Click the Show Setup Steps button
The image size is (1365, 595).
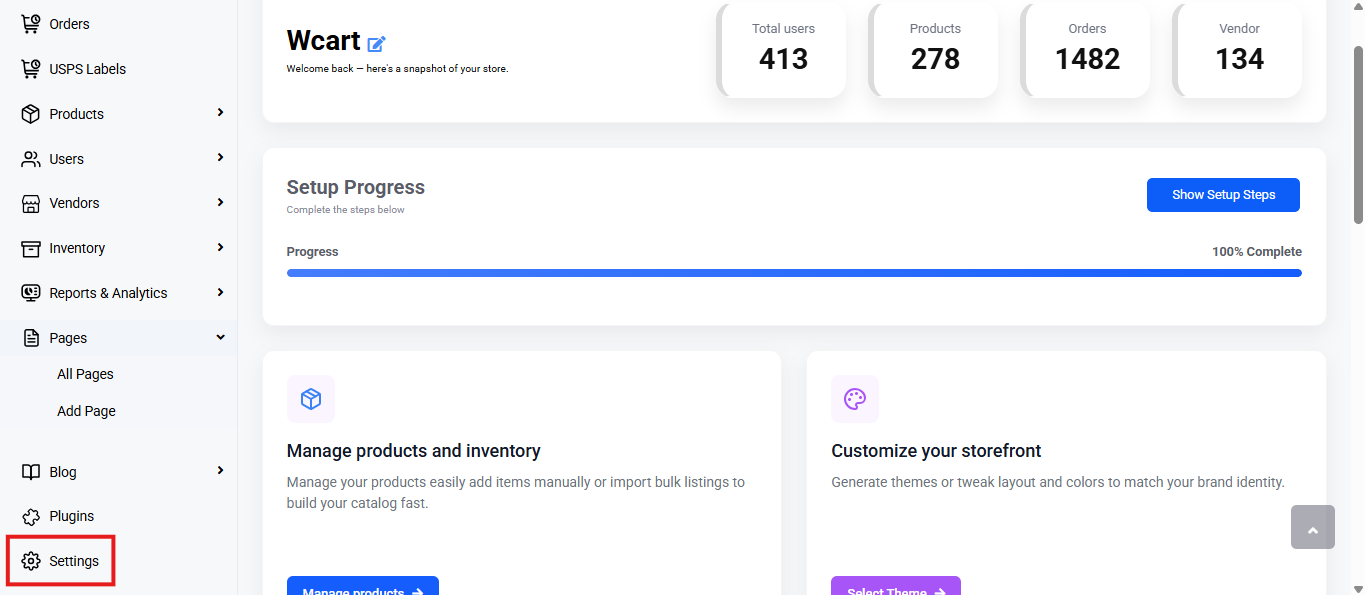(1223, 195)
